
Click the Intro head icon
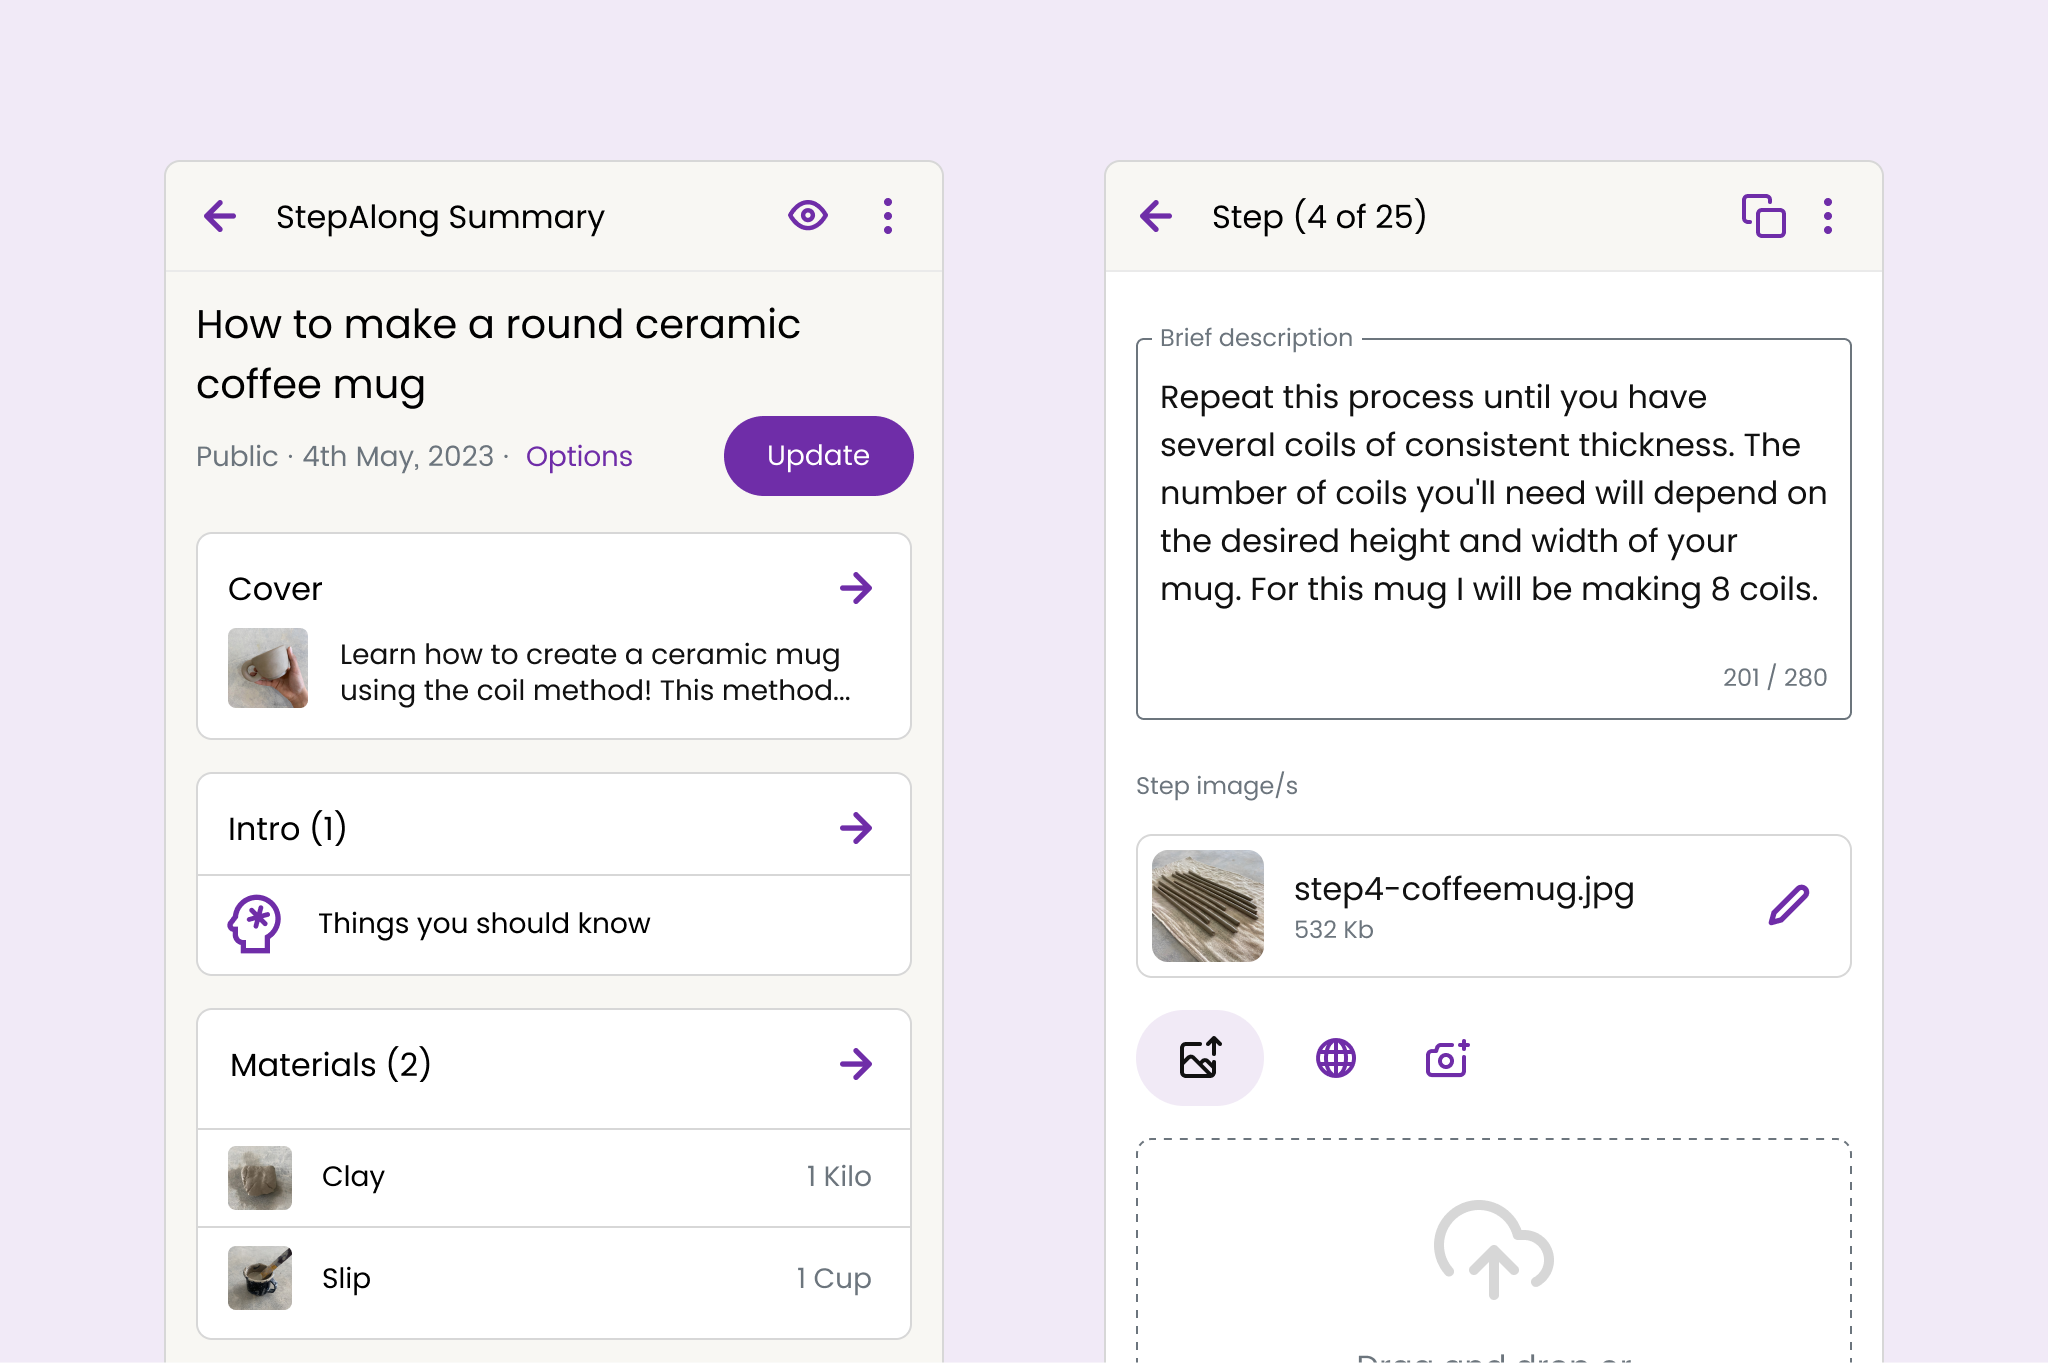(x=253, y=924)
